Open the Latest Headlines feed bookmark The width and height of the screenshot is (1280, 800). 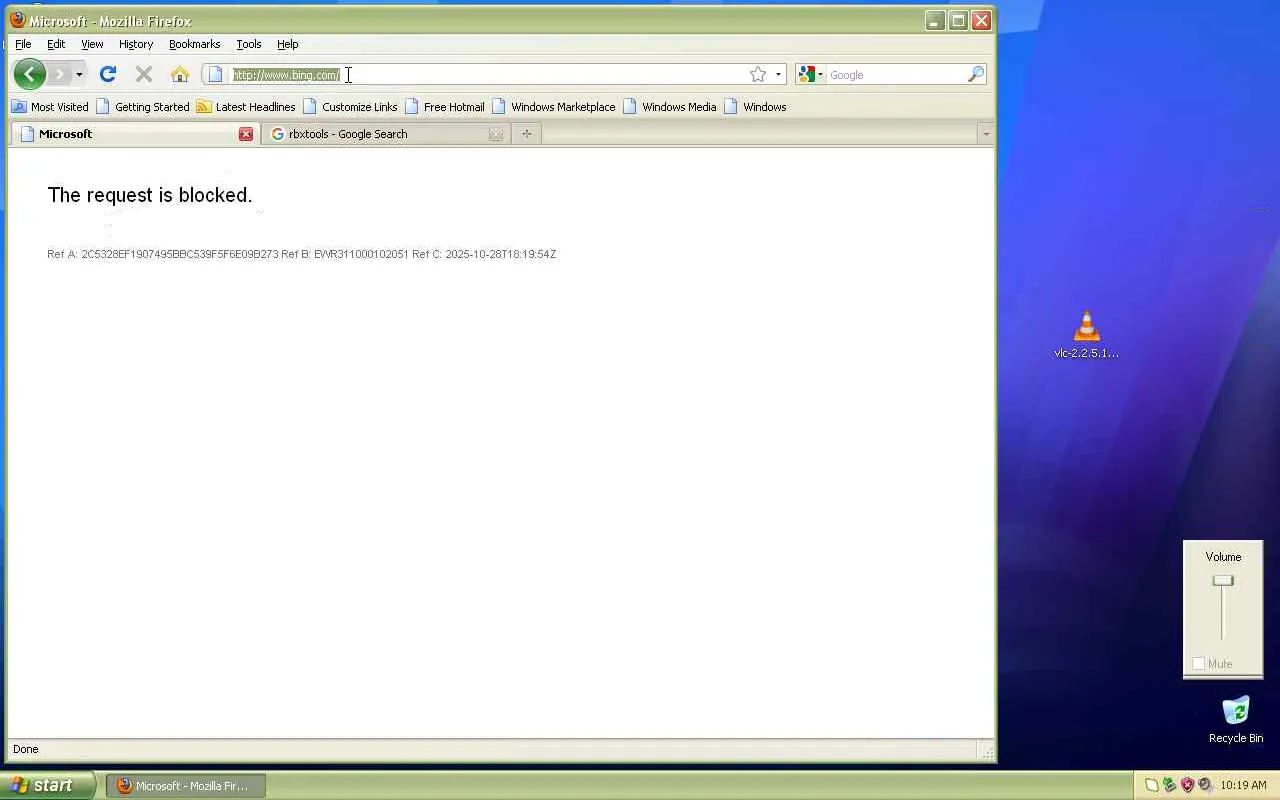[246, 106]
